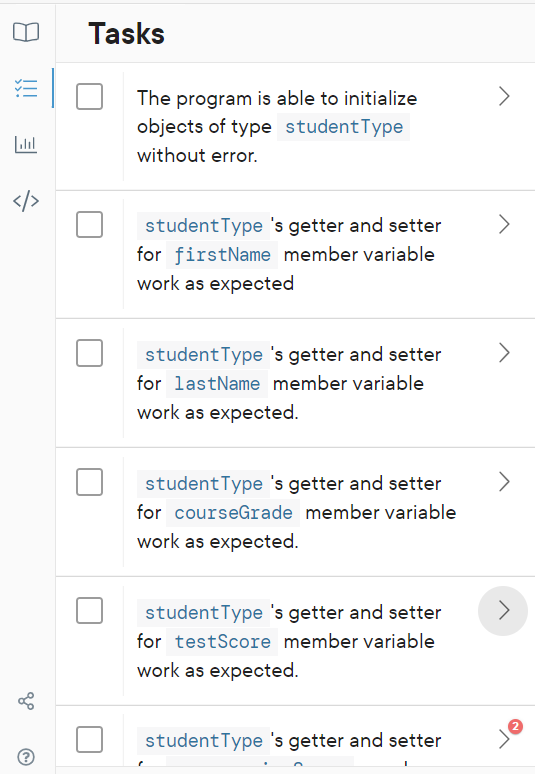Click the firstName code label in task
The width and height of the screenshot is (535, 774).
coord(222,255)
